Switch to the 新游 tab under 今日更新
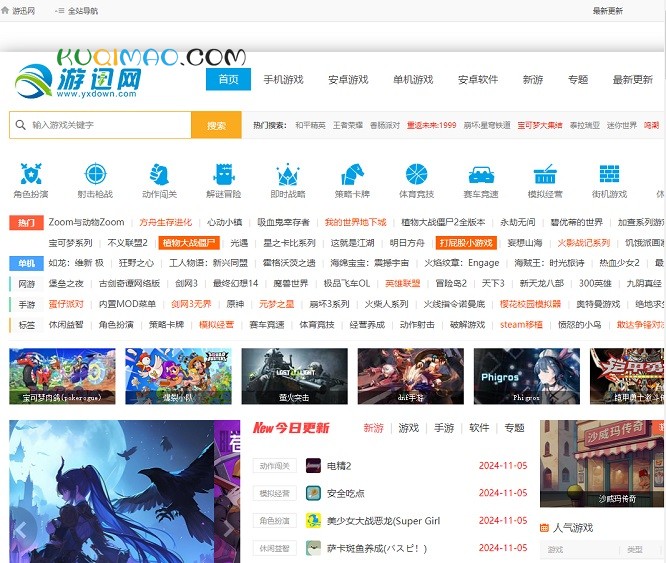 click(373, 428)
